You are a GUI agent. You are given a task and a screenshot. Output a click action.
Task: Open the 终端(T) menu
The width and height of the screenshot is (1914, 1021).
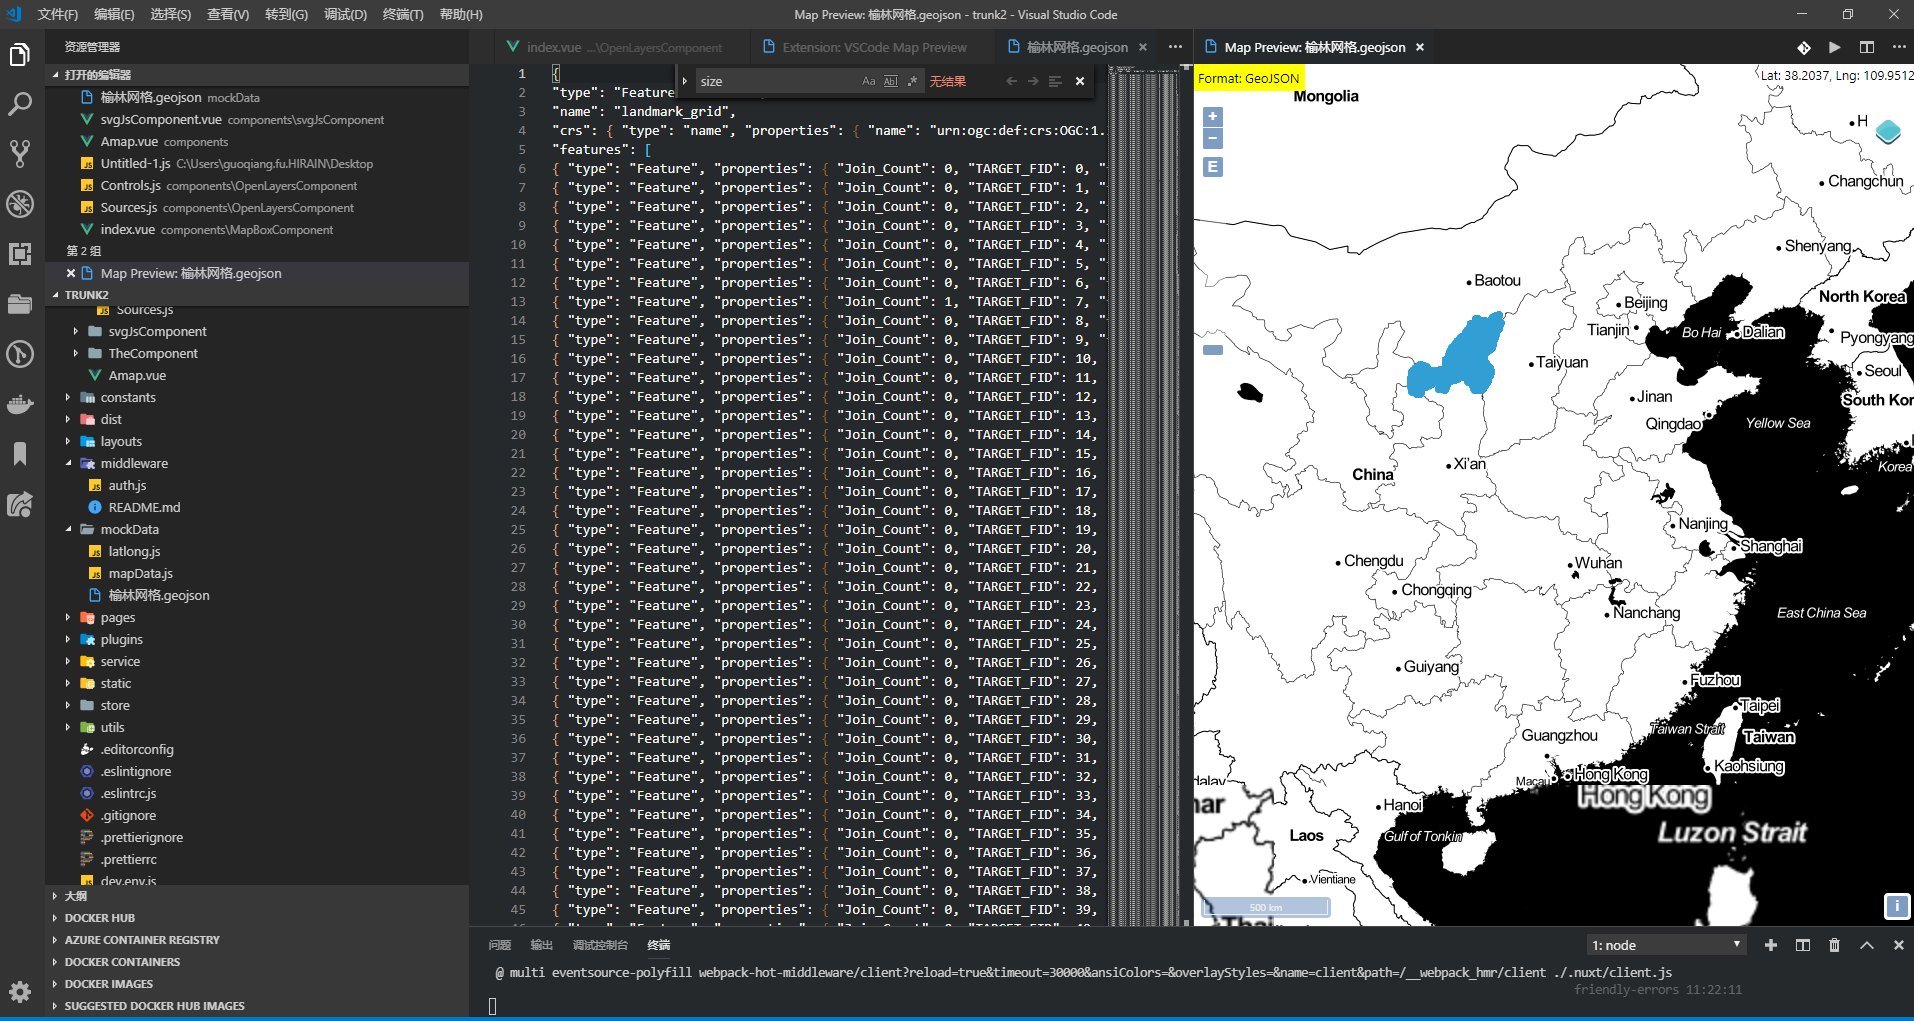(x=403, y=14)
